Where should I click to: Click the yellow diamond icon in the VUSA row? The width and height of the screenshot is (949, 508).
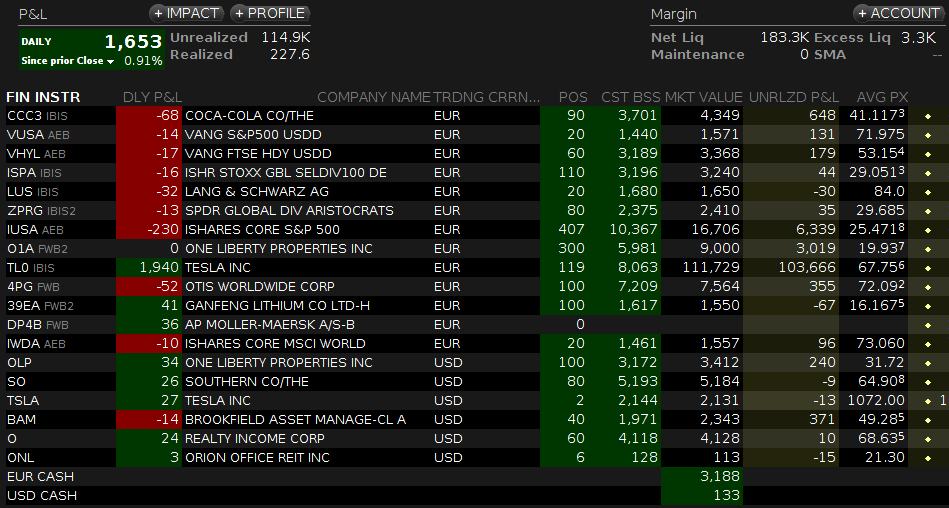point(927,135)
